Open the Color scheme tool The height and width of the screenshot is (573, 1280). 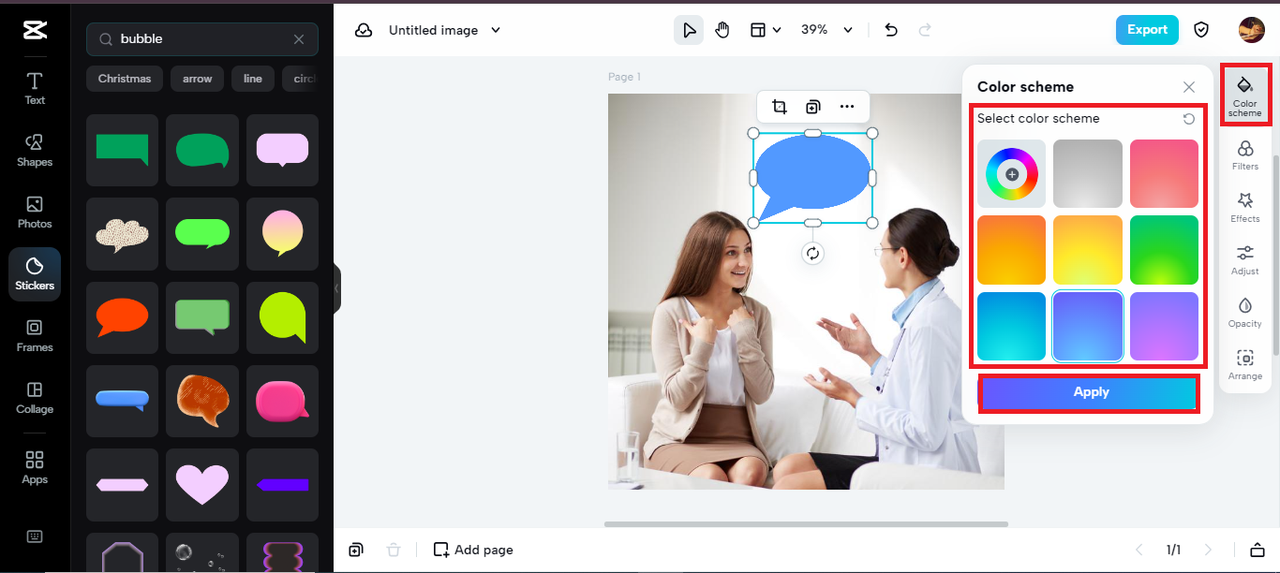[x=1245, y=94]
